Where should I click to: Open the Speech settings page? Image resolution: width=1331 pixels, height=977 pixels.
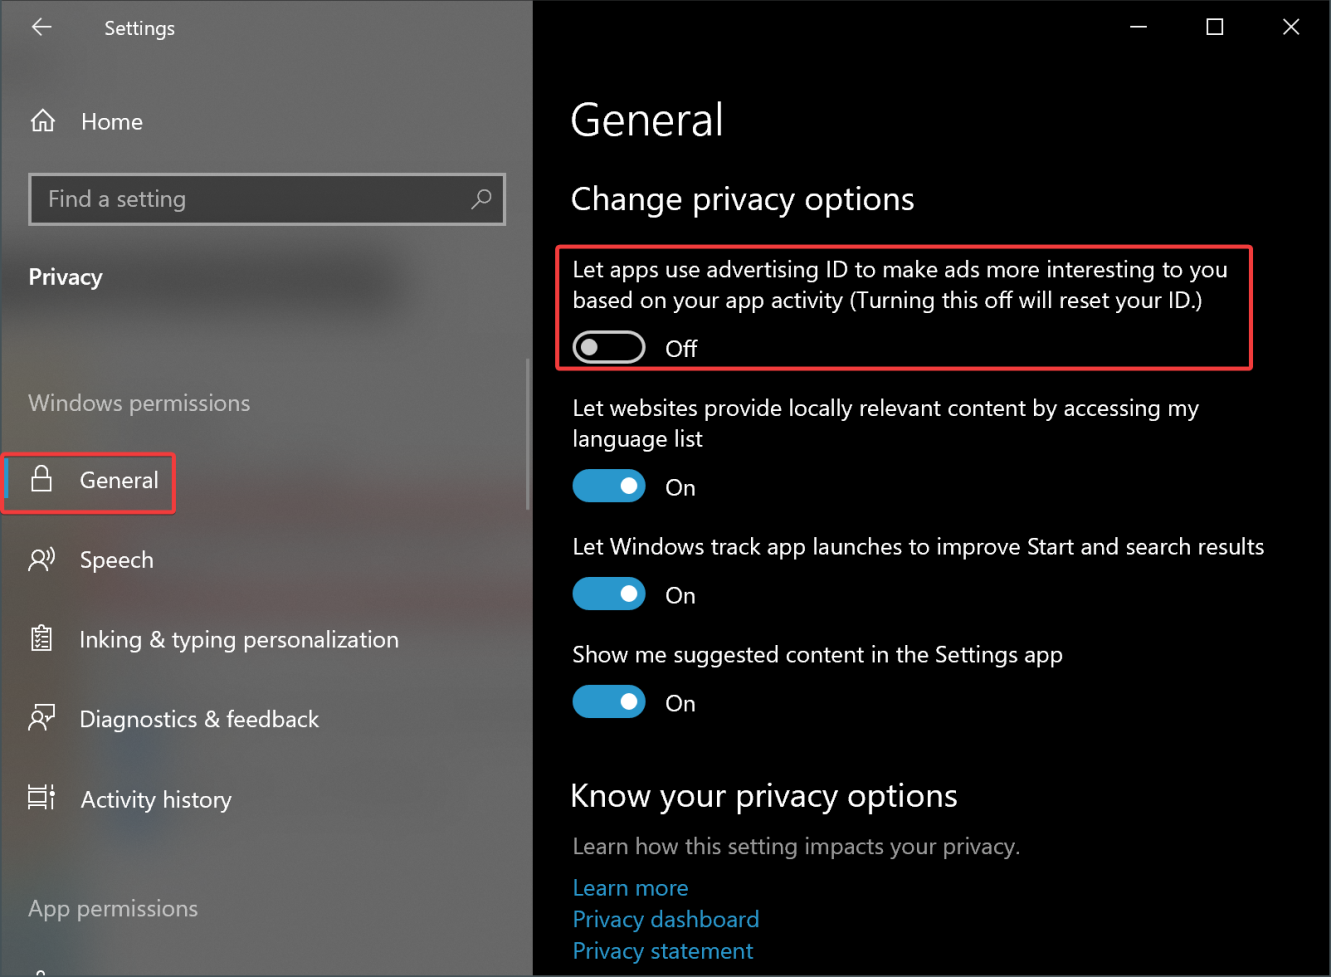click(116, 560)
